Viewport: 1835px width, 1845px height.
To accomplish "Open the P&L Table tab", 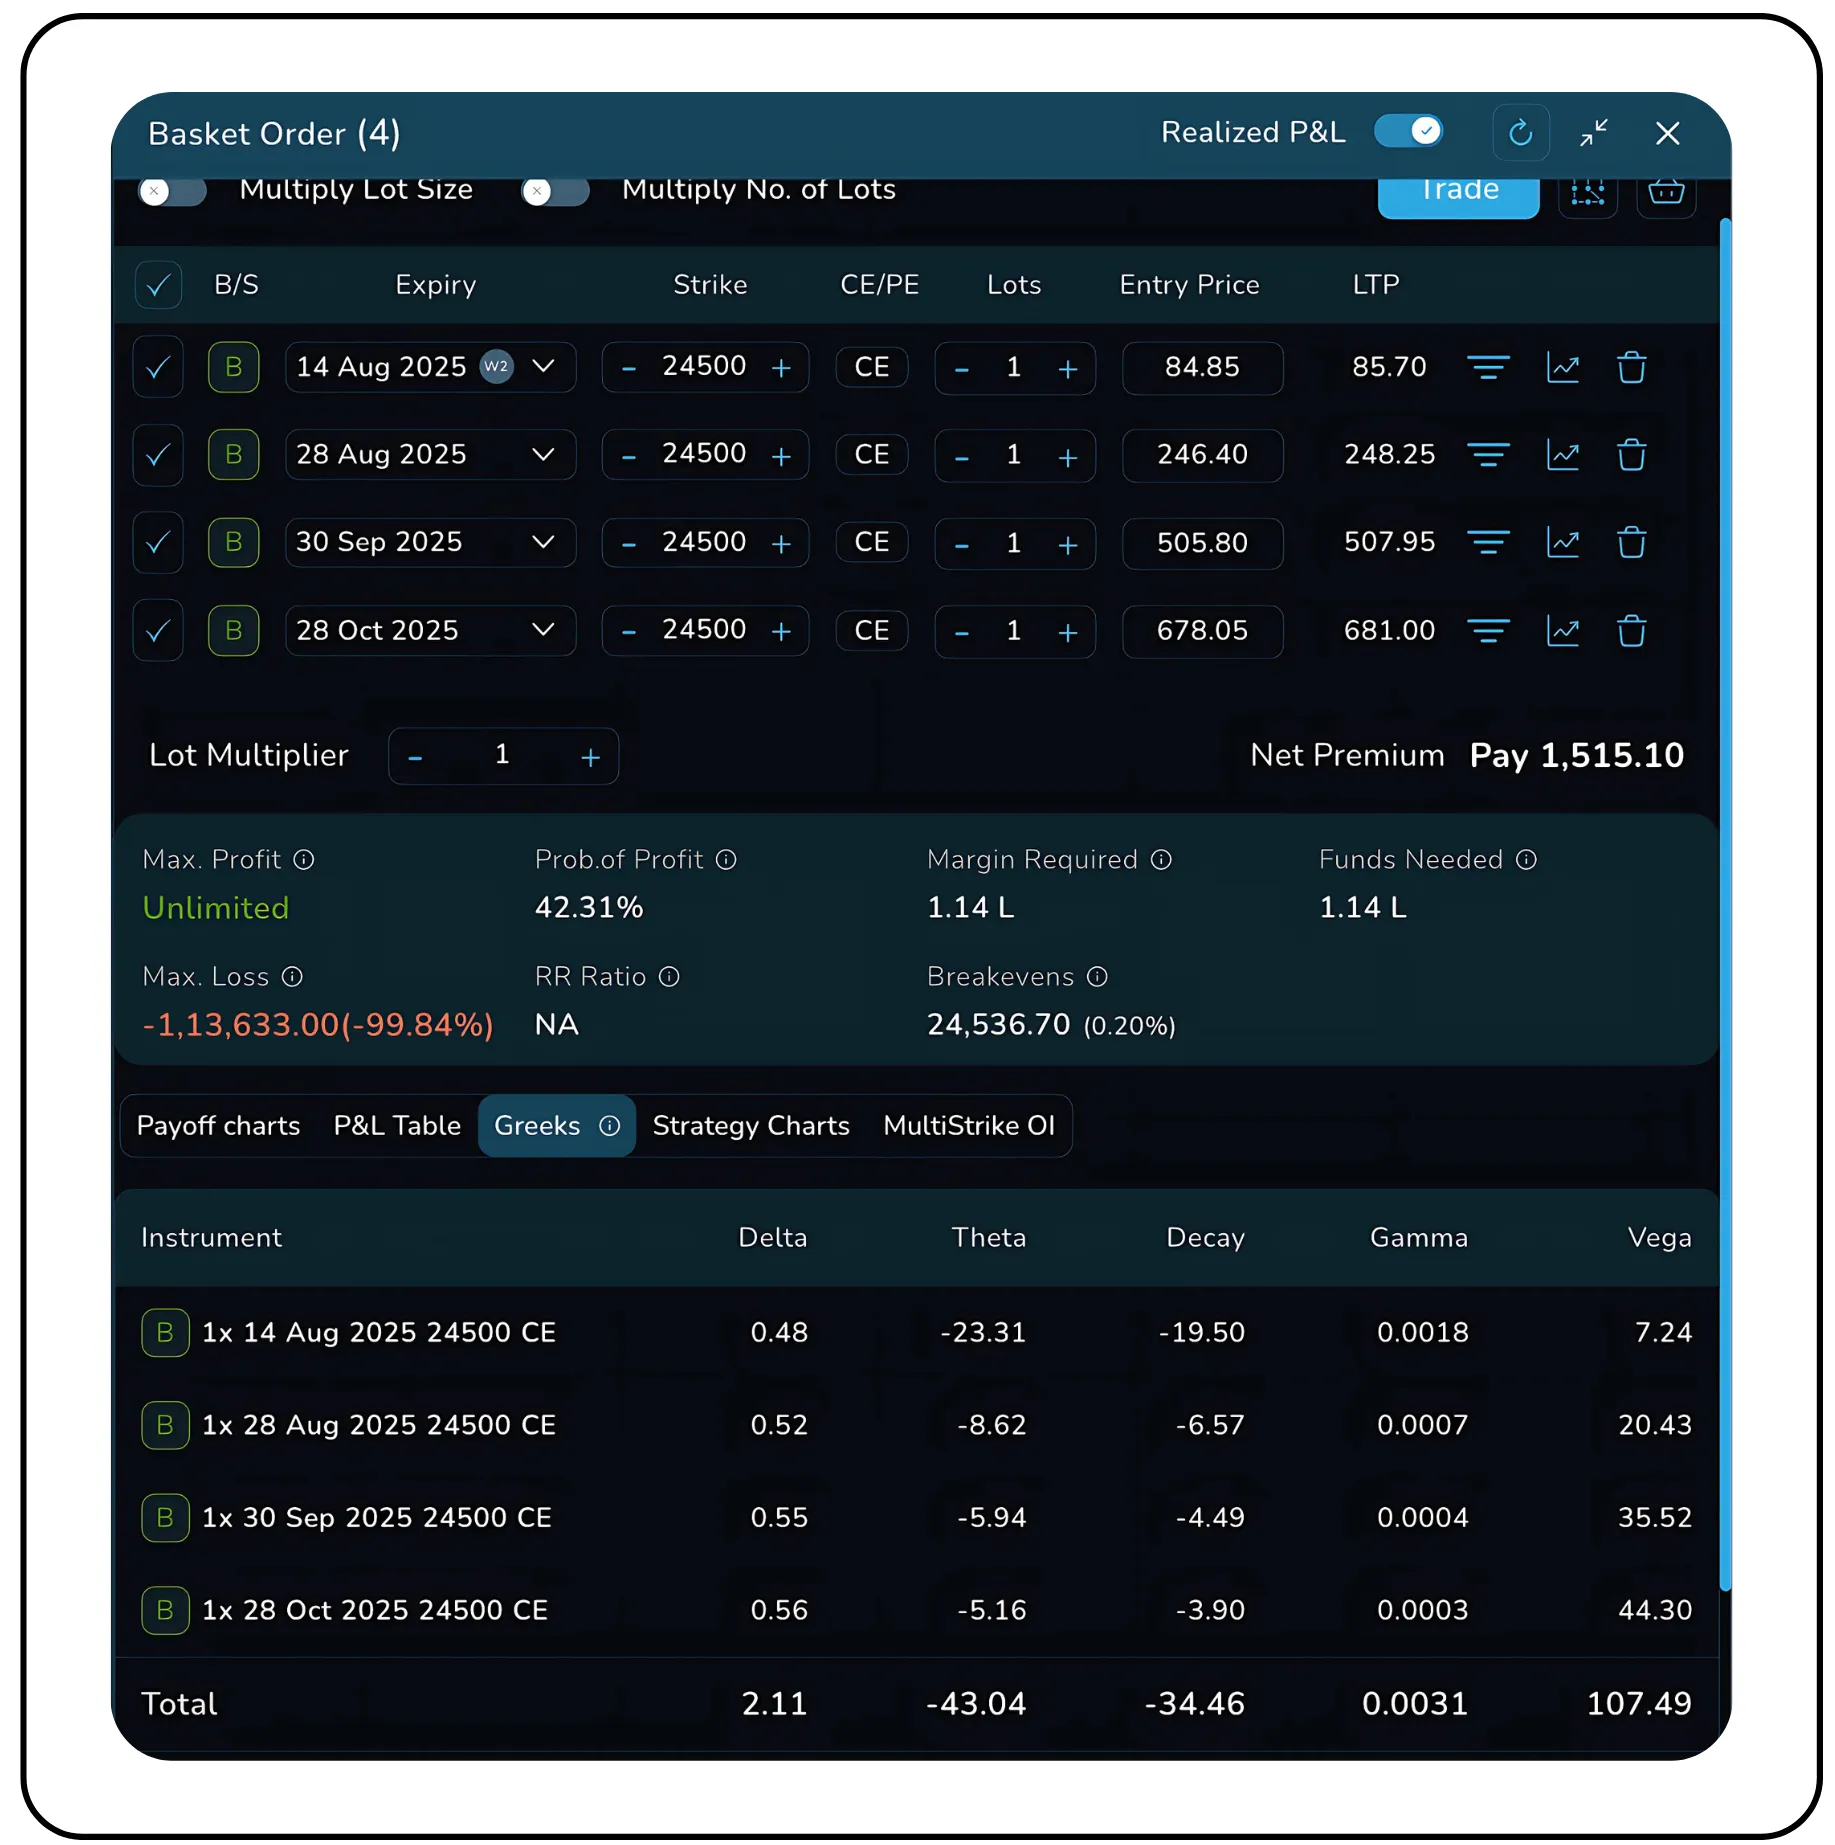I will pyautogui.click(x=397, y=1126).
